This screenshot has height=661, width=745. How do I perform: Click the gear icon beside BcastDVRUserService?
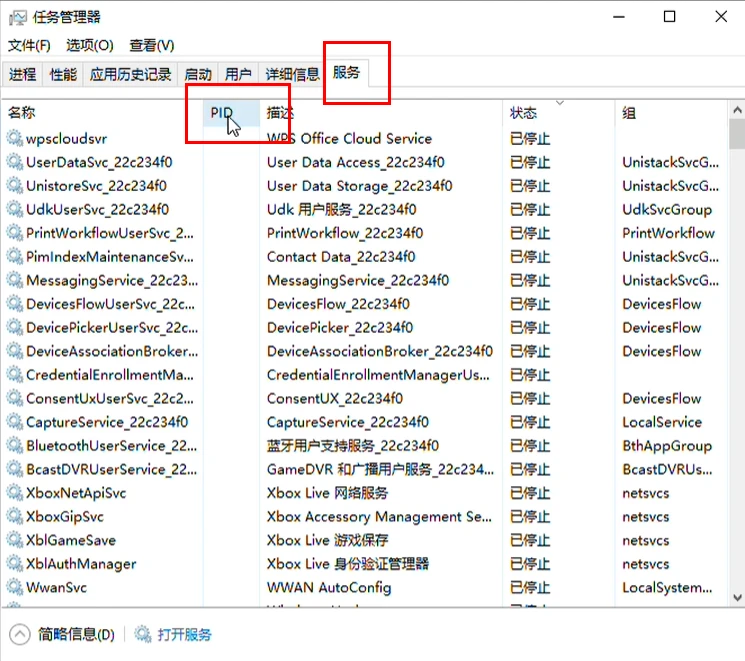pyautogui.click(x=14, y=469)
